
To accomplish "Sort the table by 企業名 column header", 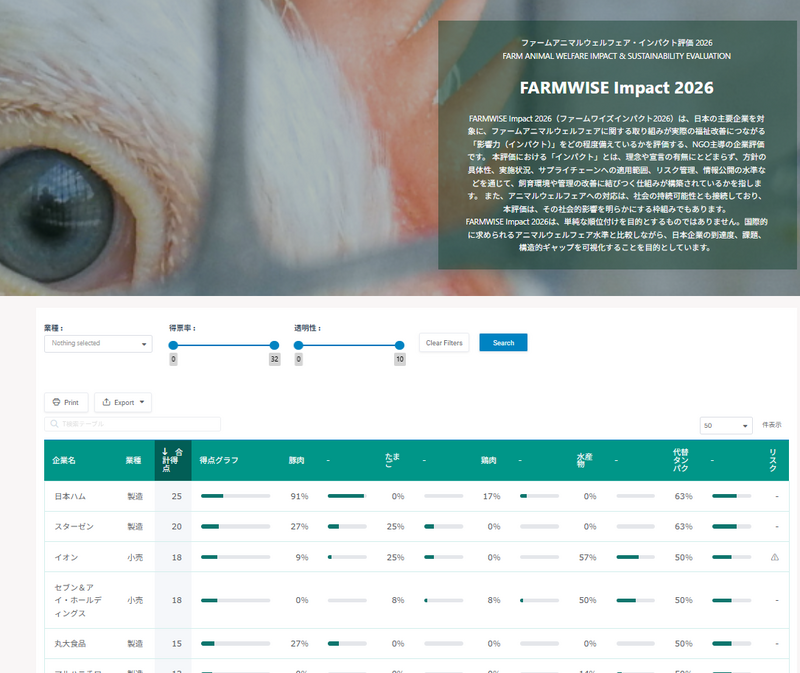I will [65, 461].
